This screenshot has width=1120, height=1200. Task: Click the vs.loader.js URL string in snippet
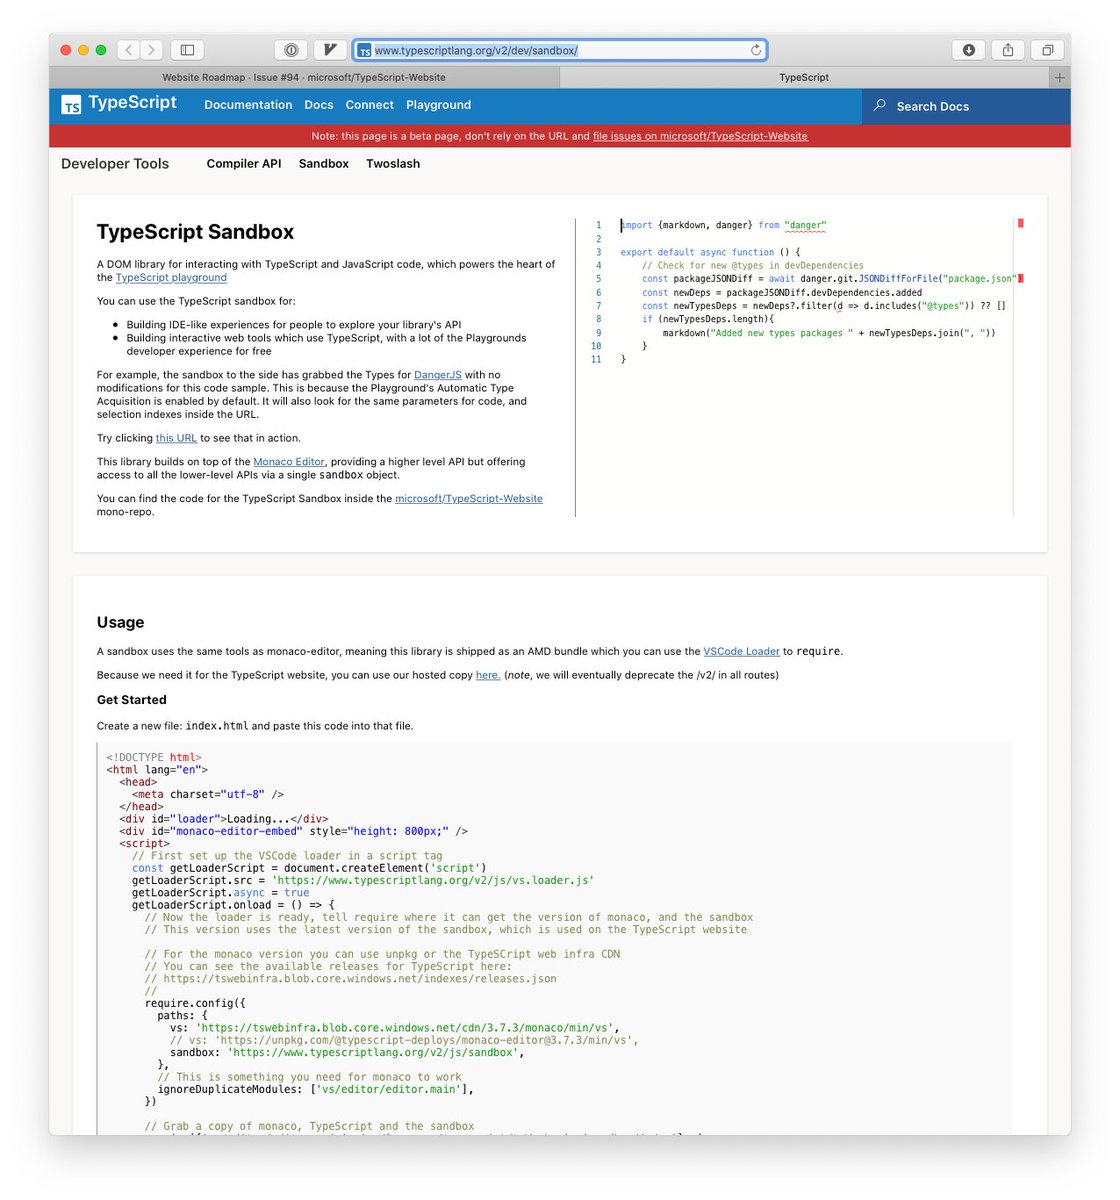click(x=433, y=880)
